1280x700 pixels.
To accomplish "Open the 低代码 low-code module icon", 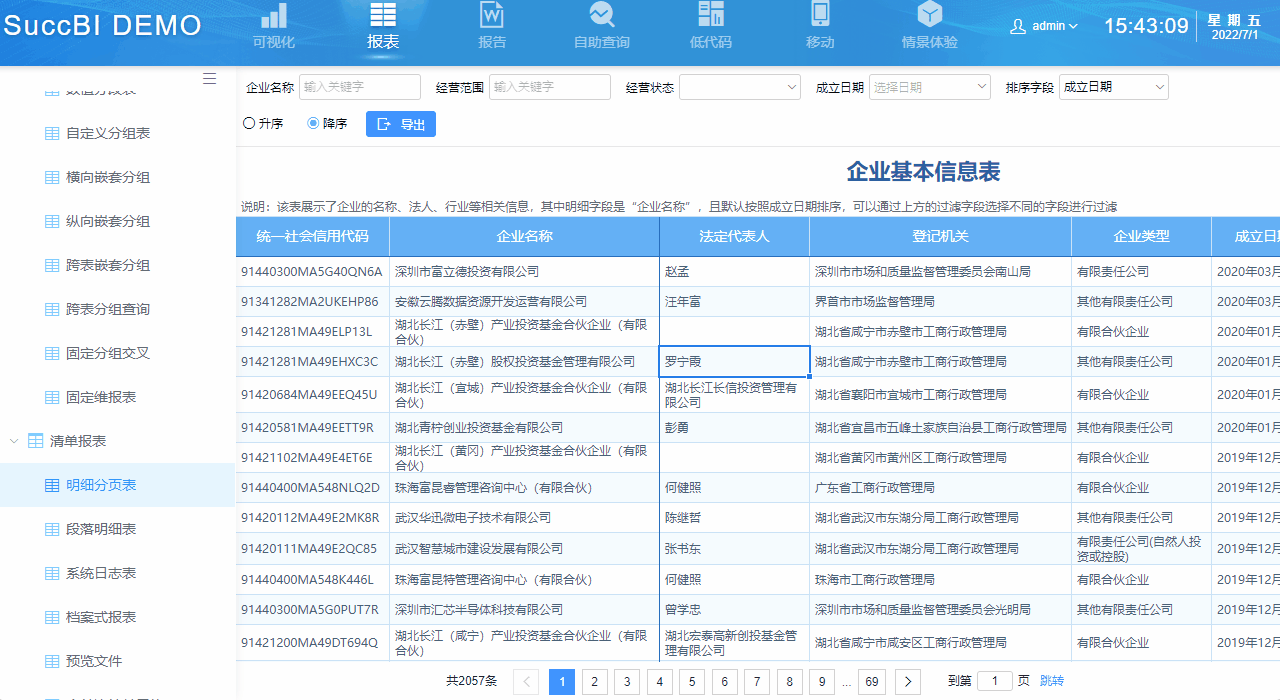I will (x=711, y=15).
